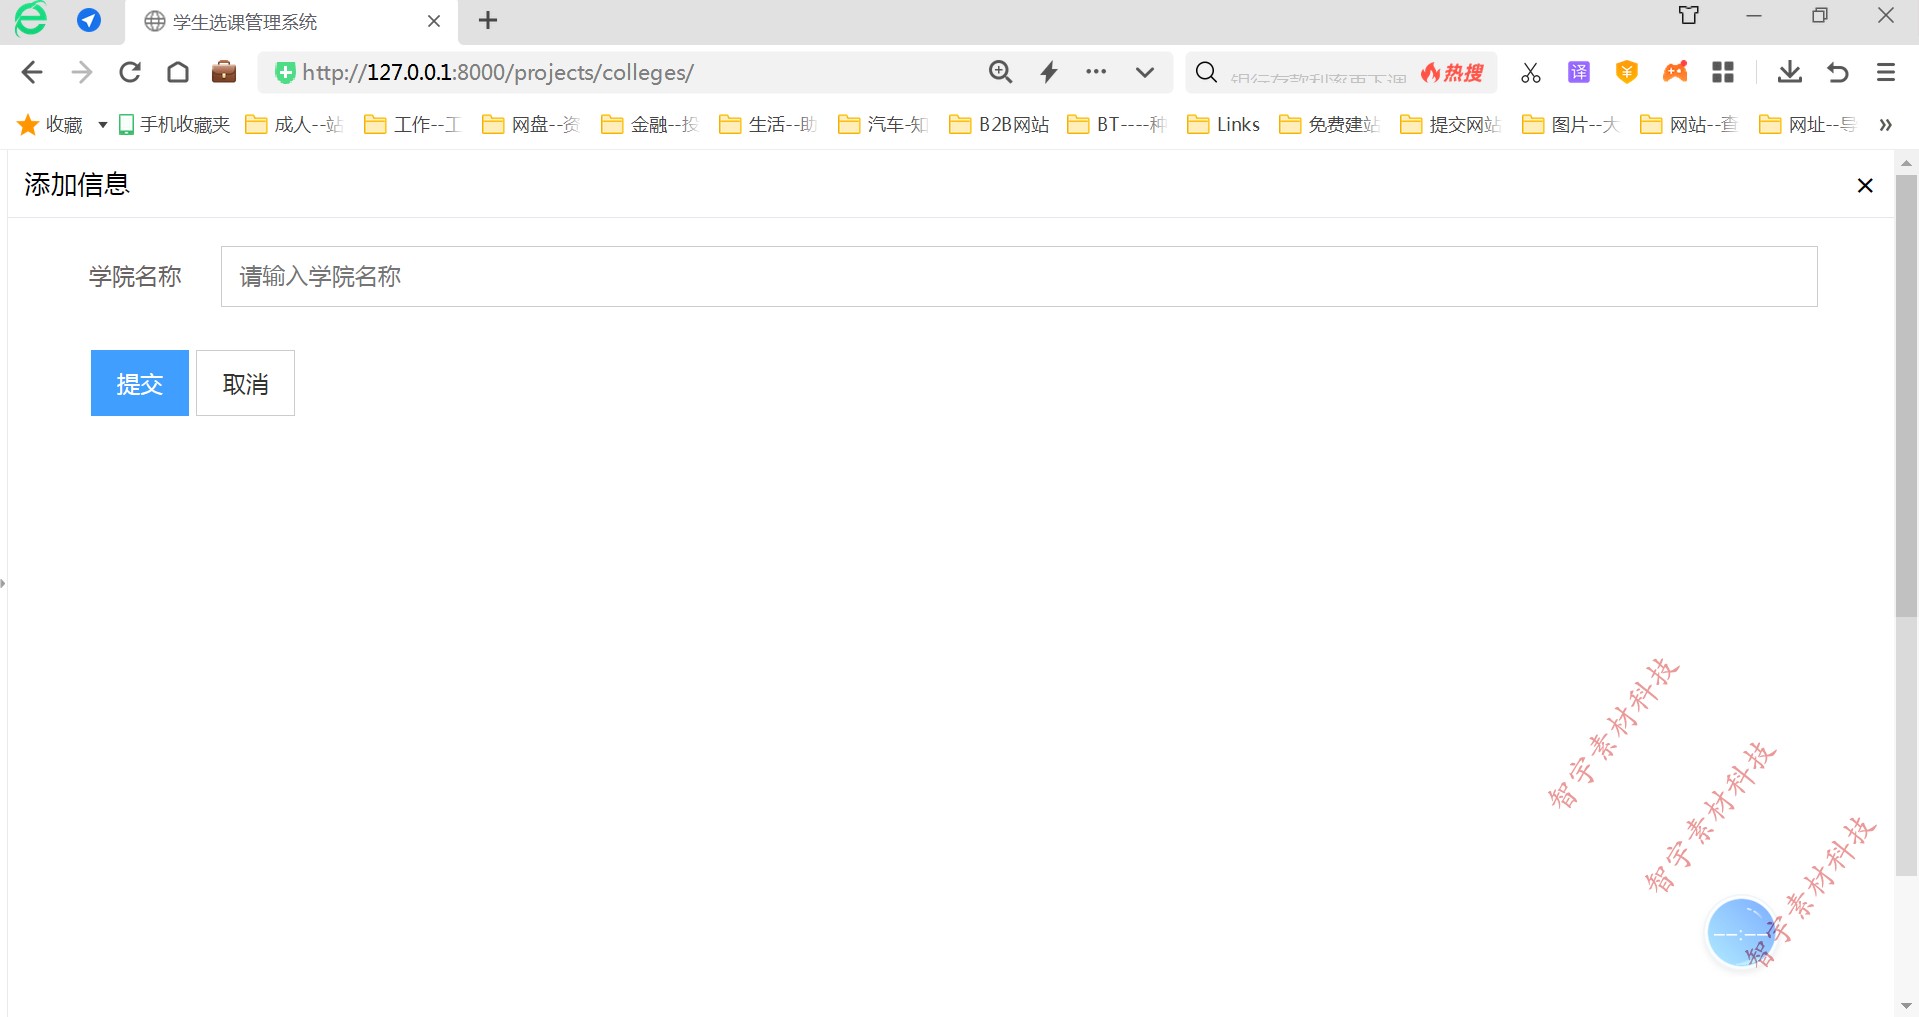Open the scissors screenshot tool
1919x1017 pixels.
coord(1530,72)
